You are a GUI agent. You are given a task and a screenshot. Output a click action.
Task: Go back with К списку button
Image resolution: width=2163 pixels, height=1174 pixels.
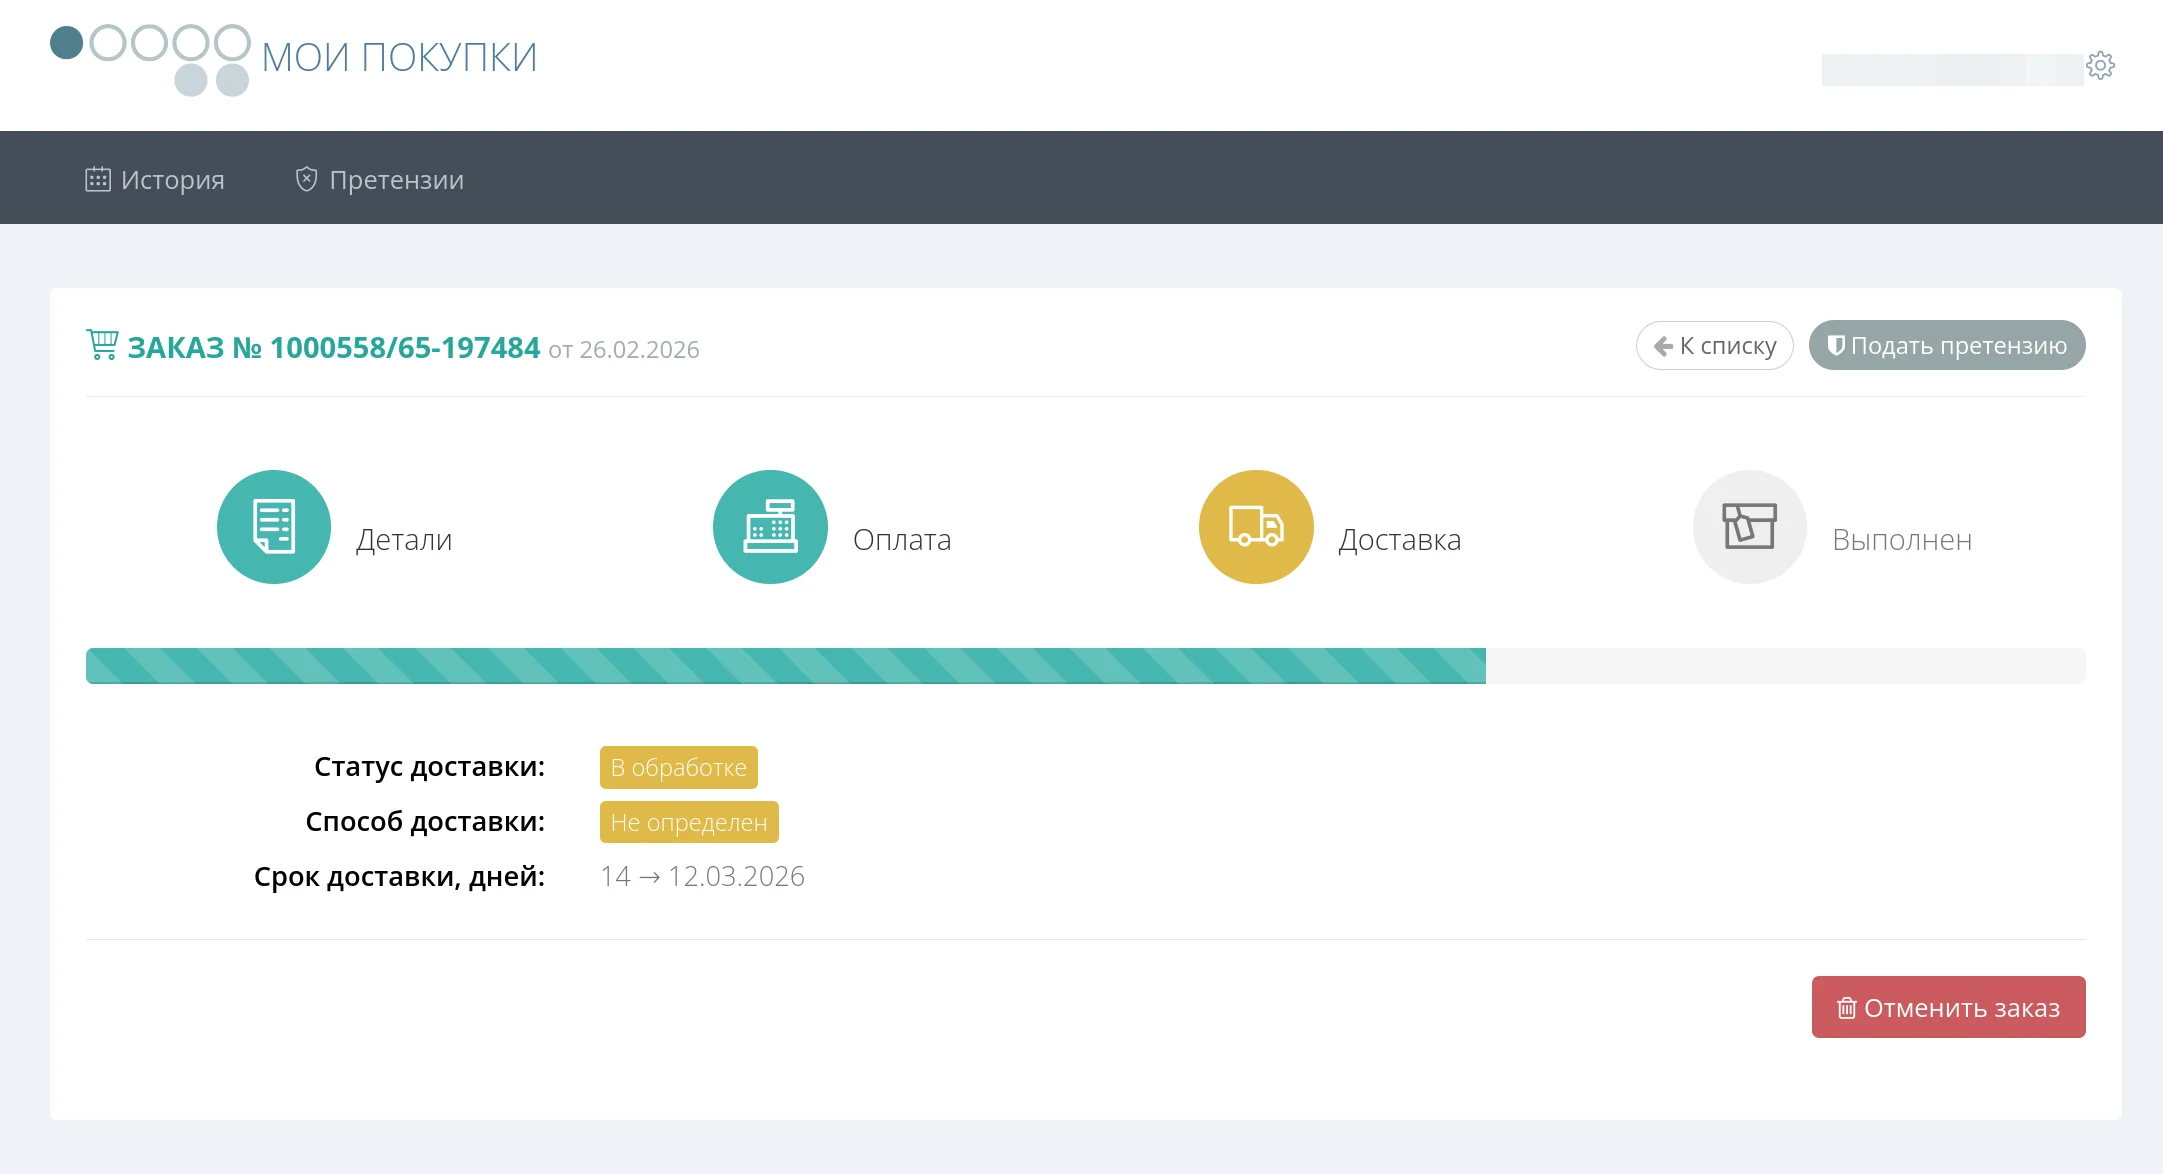pyautogui.click(x=1714, y=346)
